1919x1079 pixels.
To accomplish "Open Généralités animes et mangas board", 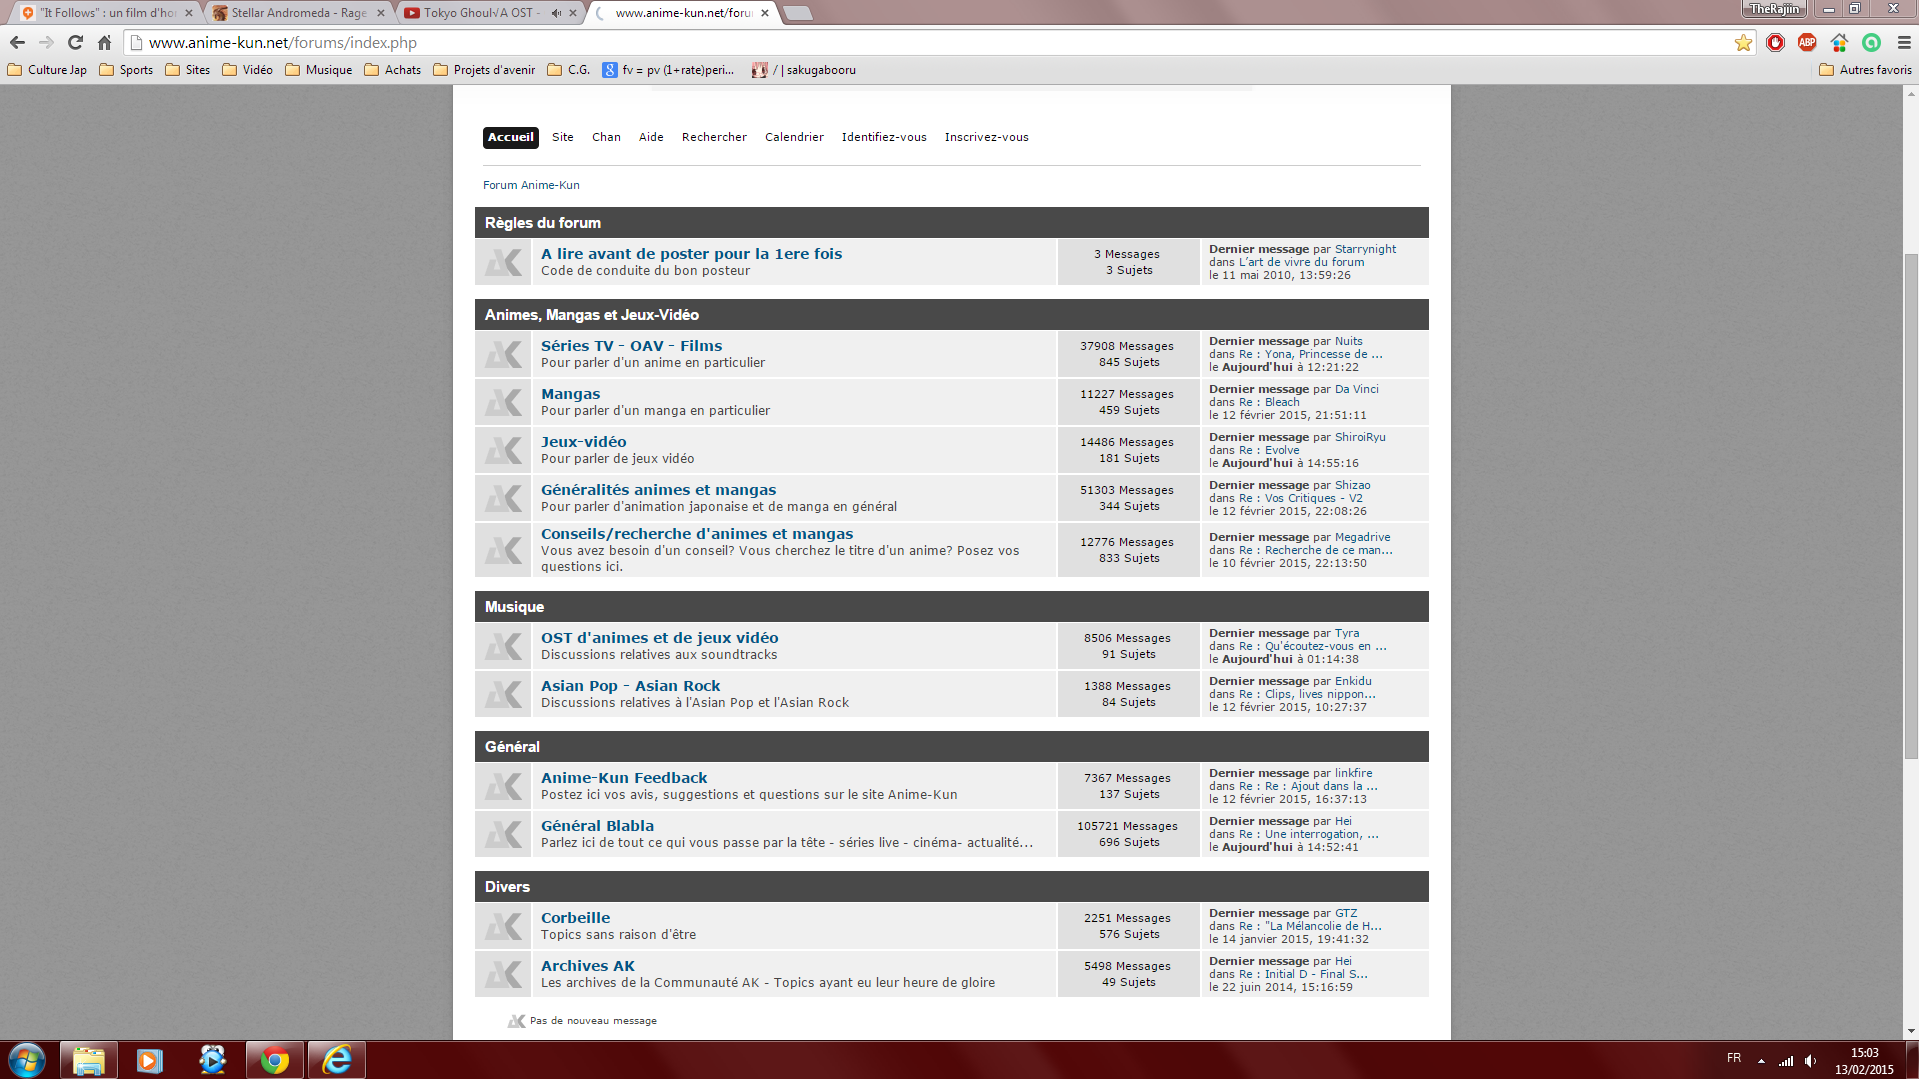I will 658,490.
